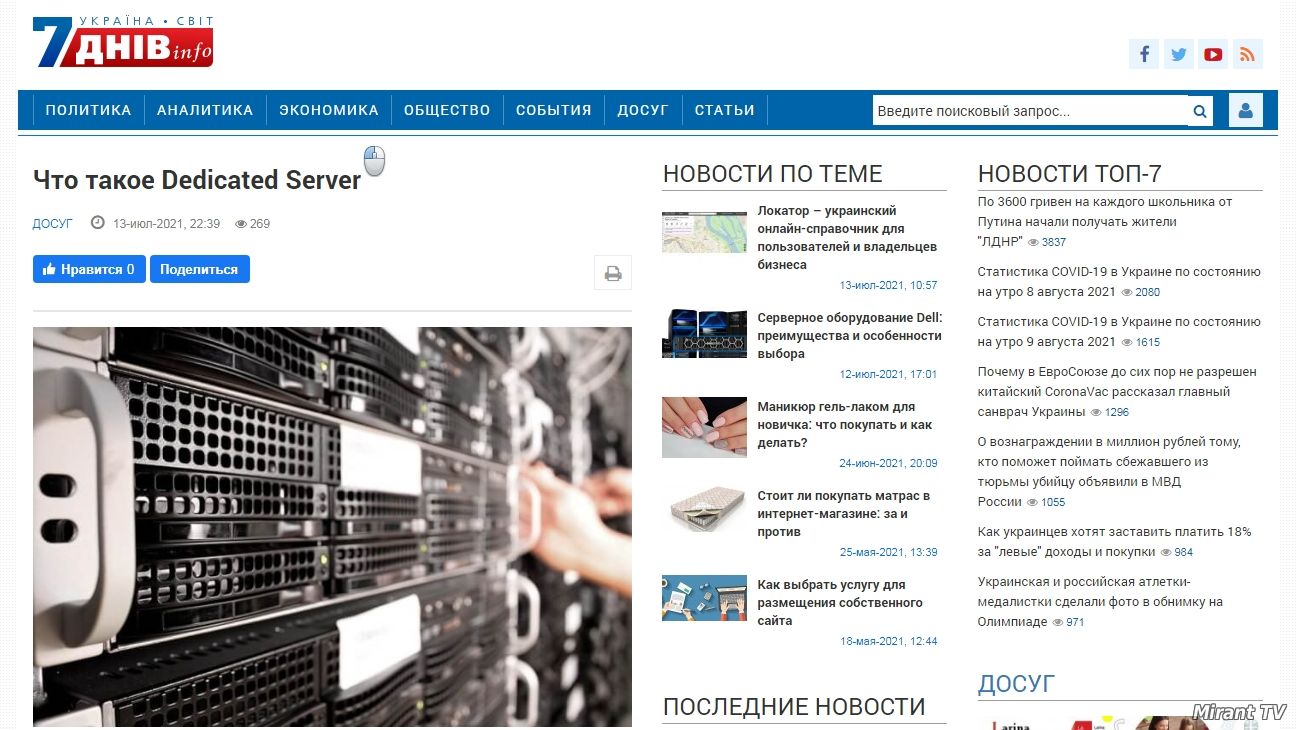Click the server rack article image

pos(332,527)
